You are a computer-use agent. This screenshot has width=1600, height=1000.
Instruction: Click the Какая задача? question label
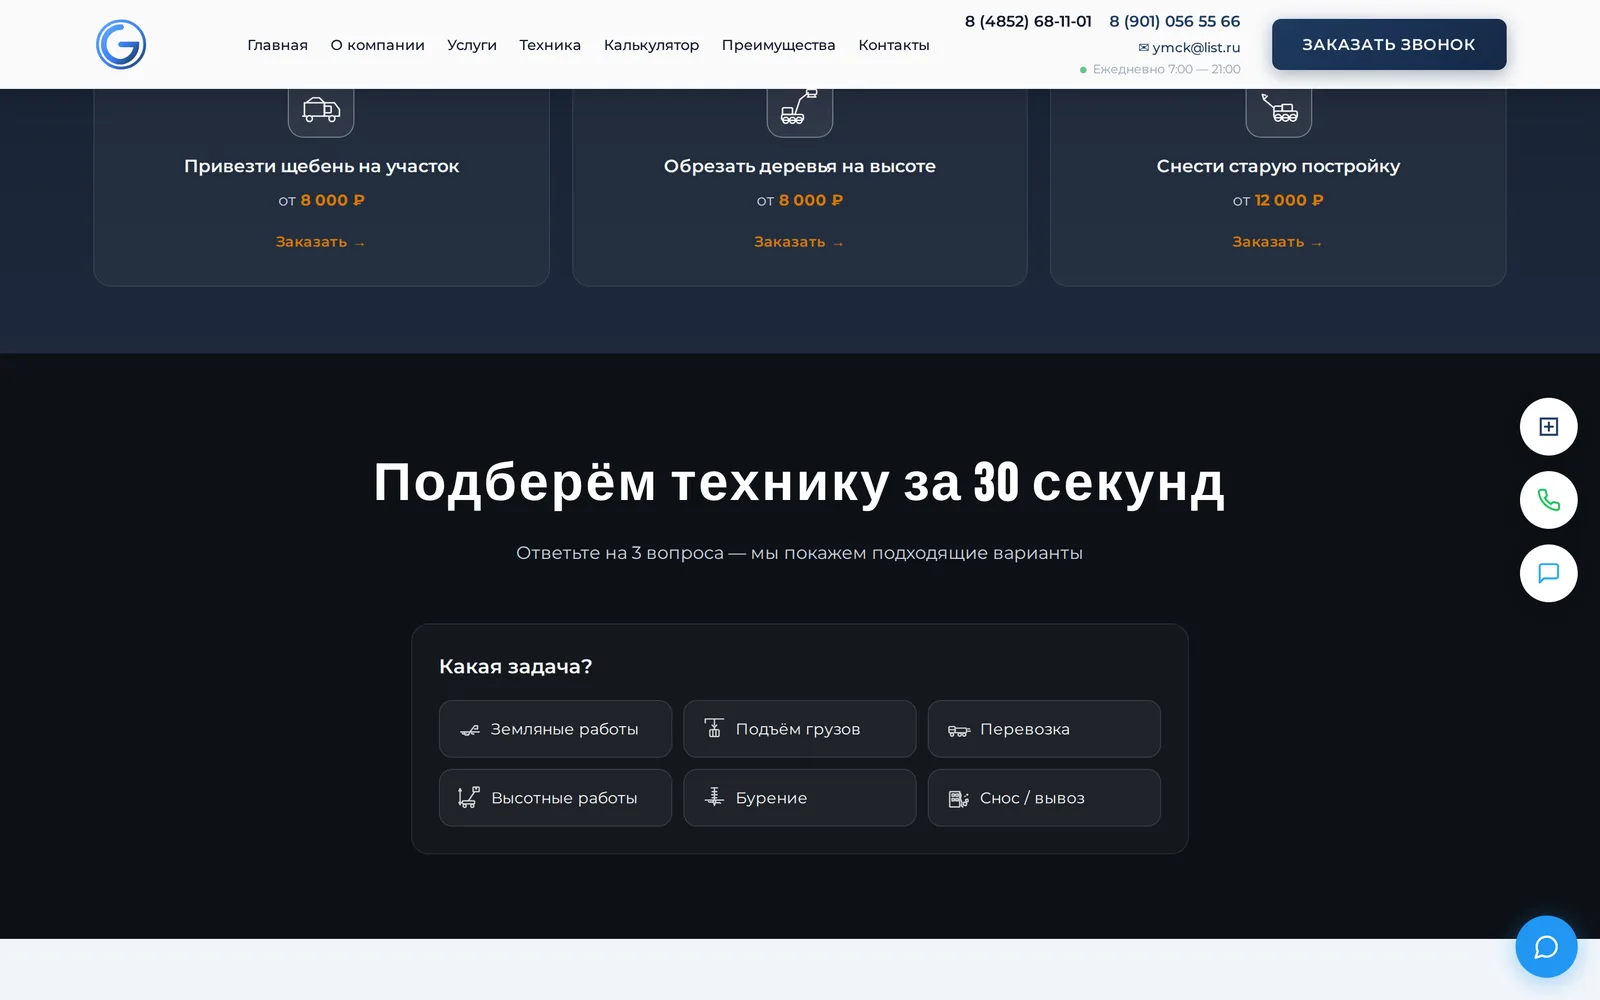(x=515, y=667)
